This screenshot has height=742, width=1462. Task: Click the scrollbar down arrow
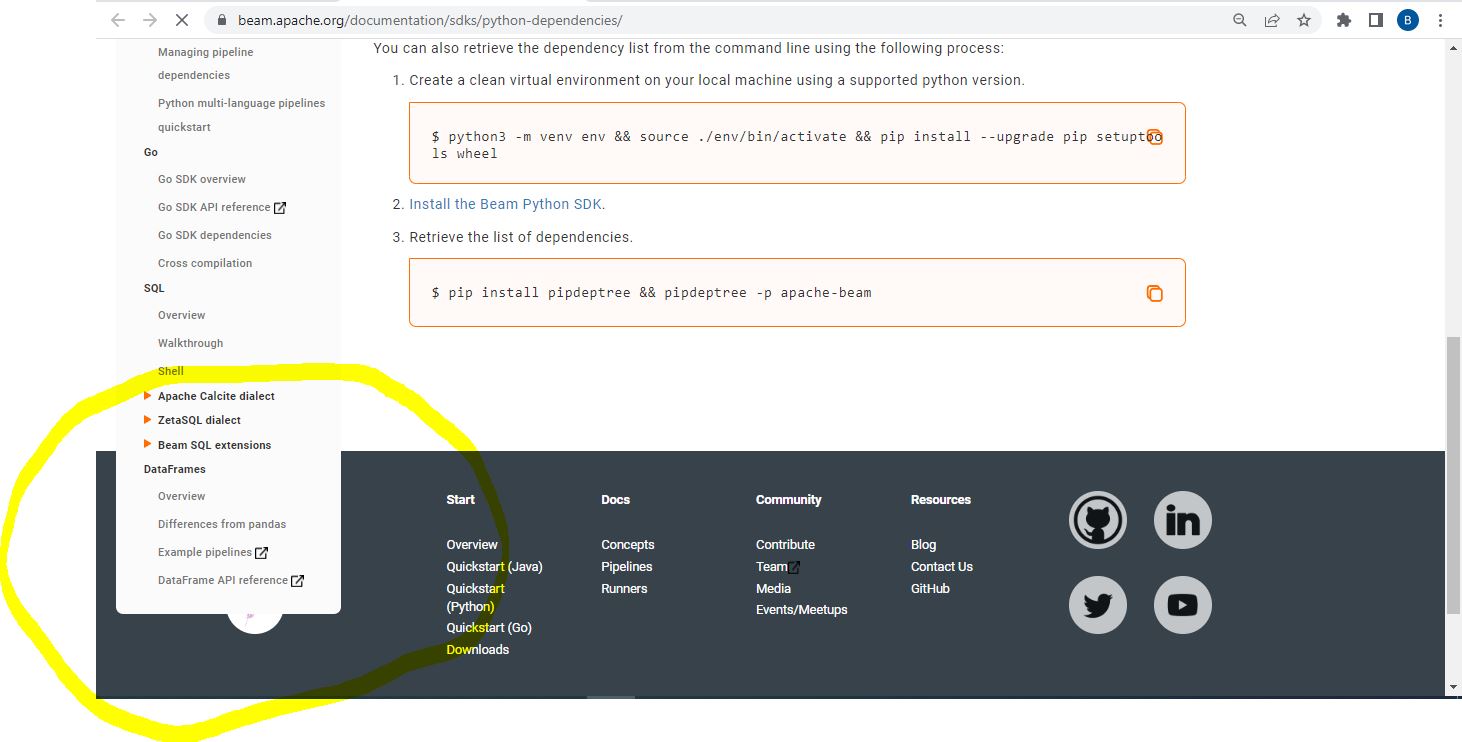pos(1453,688)
